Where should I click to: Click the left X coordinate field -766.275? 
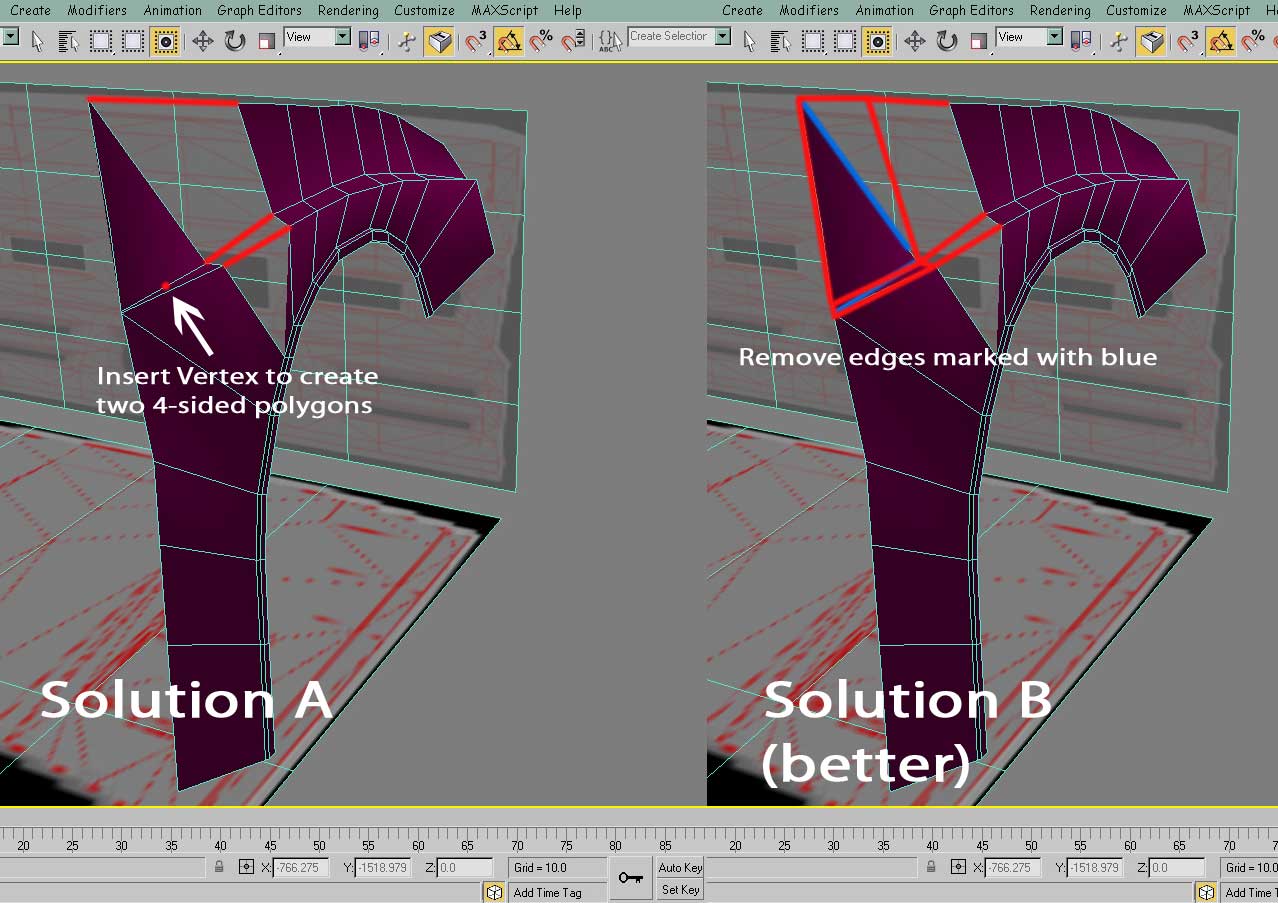pos(300,868)
